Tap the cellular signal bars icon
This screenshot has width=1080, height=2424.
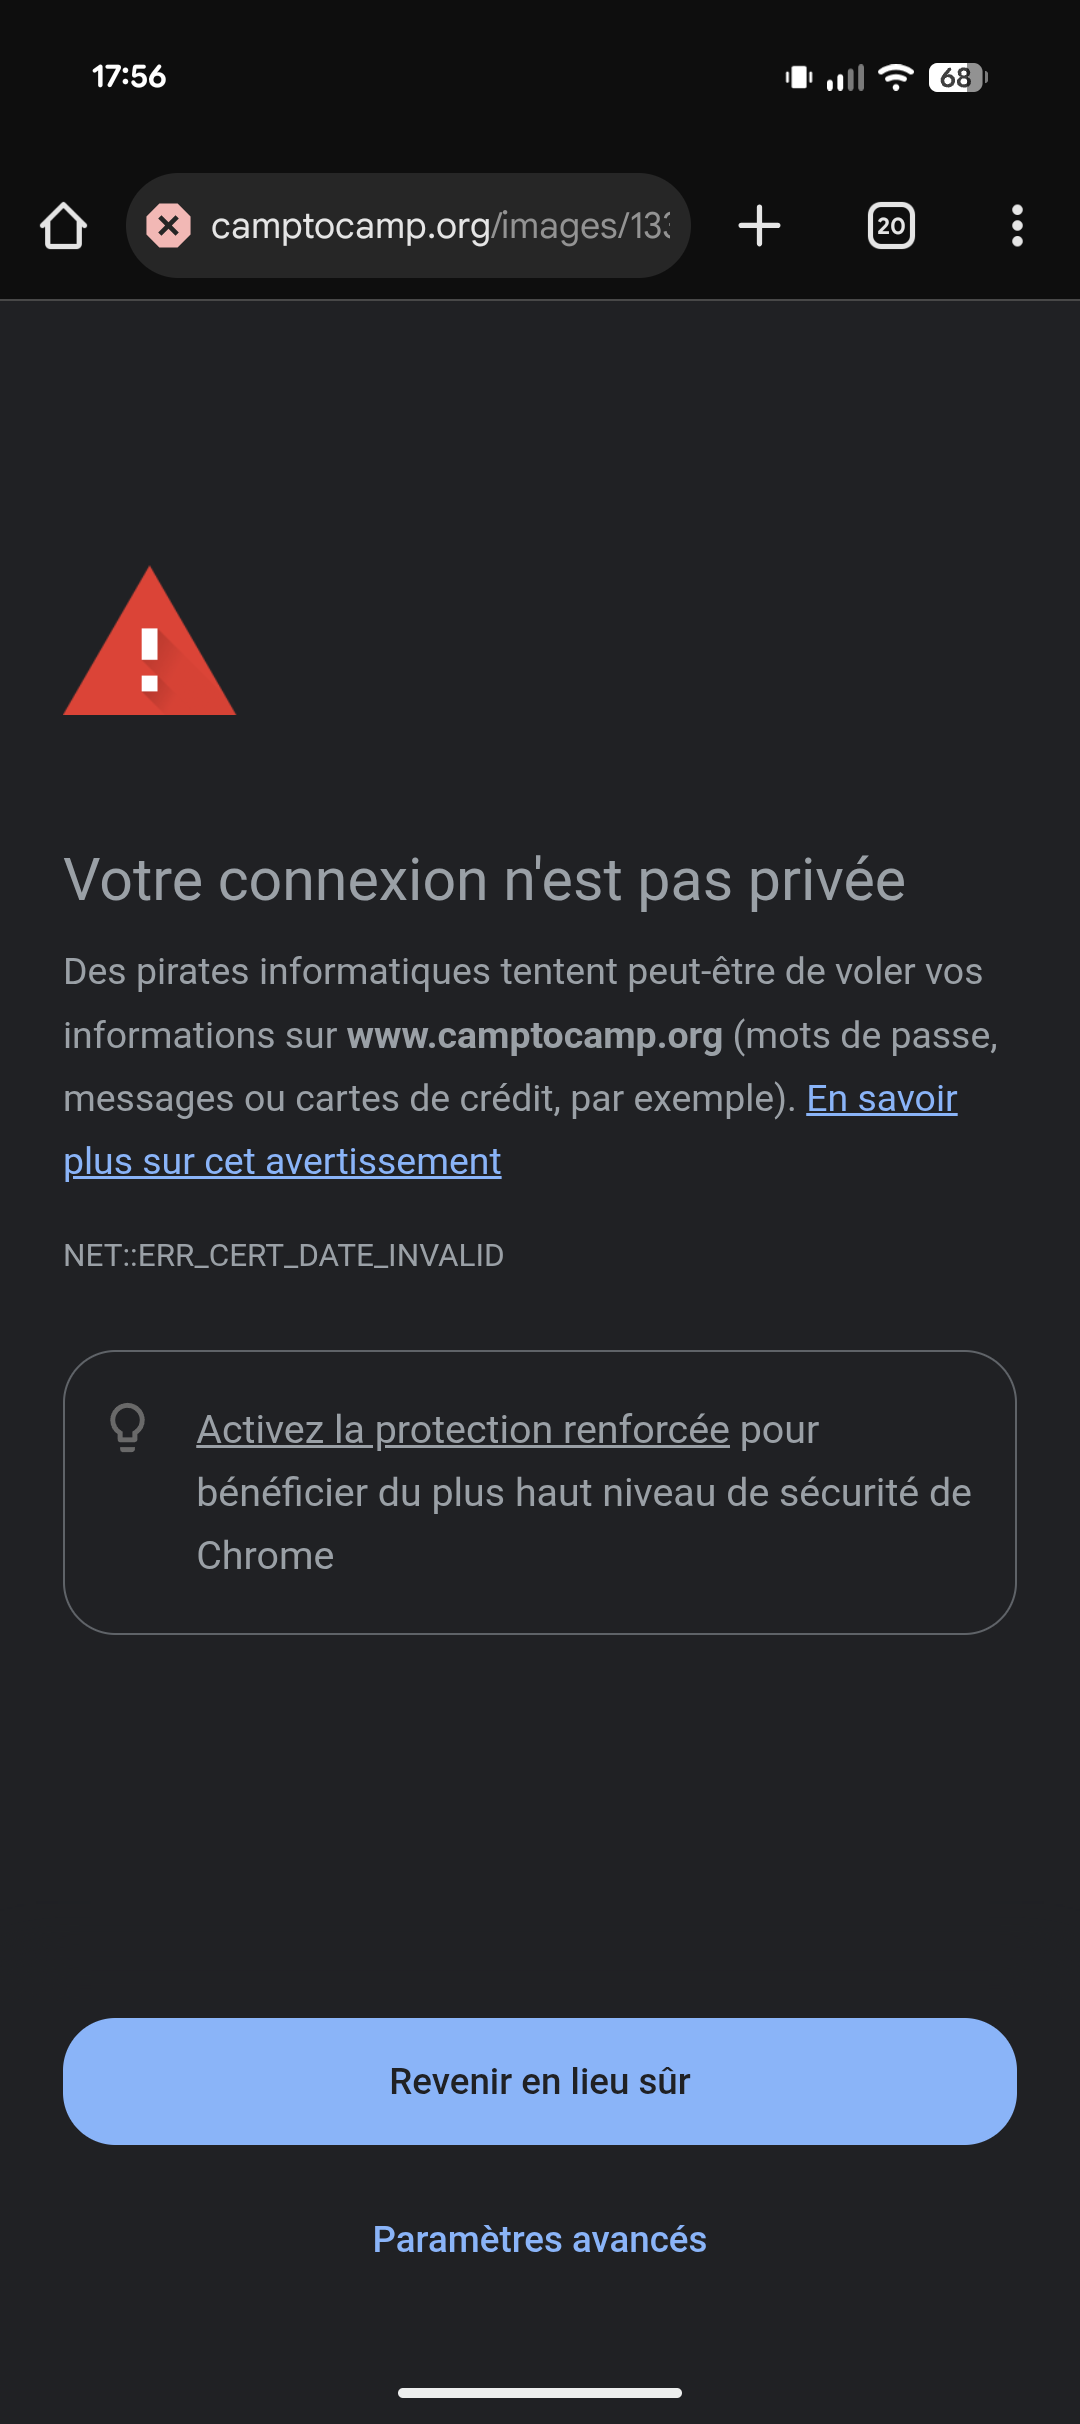pos(845,77)
